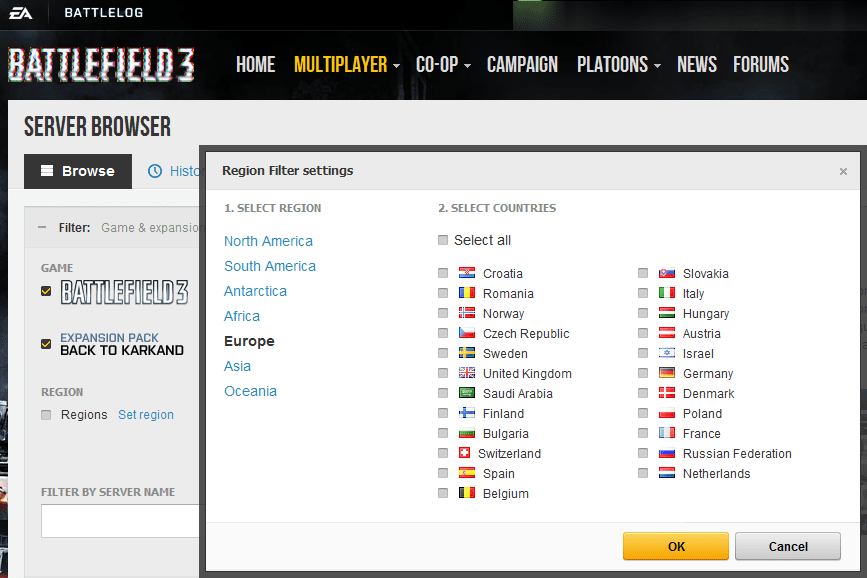
Task: Check the Netherlands checkbox
Action: (x=643, y=473)
